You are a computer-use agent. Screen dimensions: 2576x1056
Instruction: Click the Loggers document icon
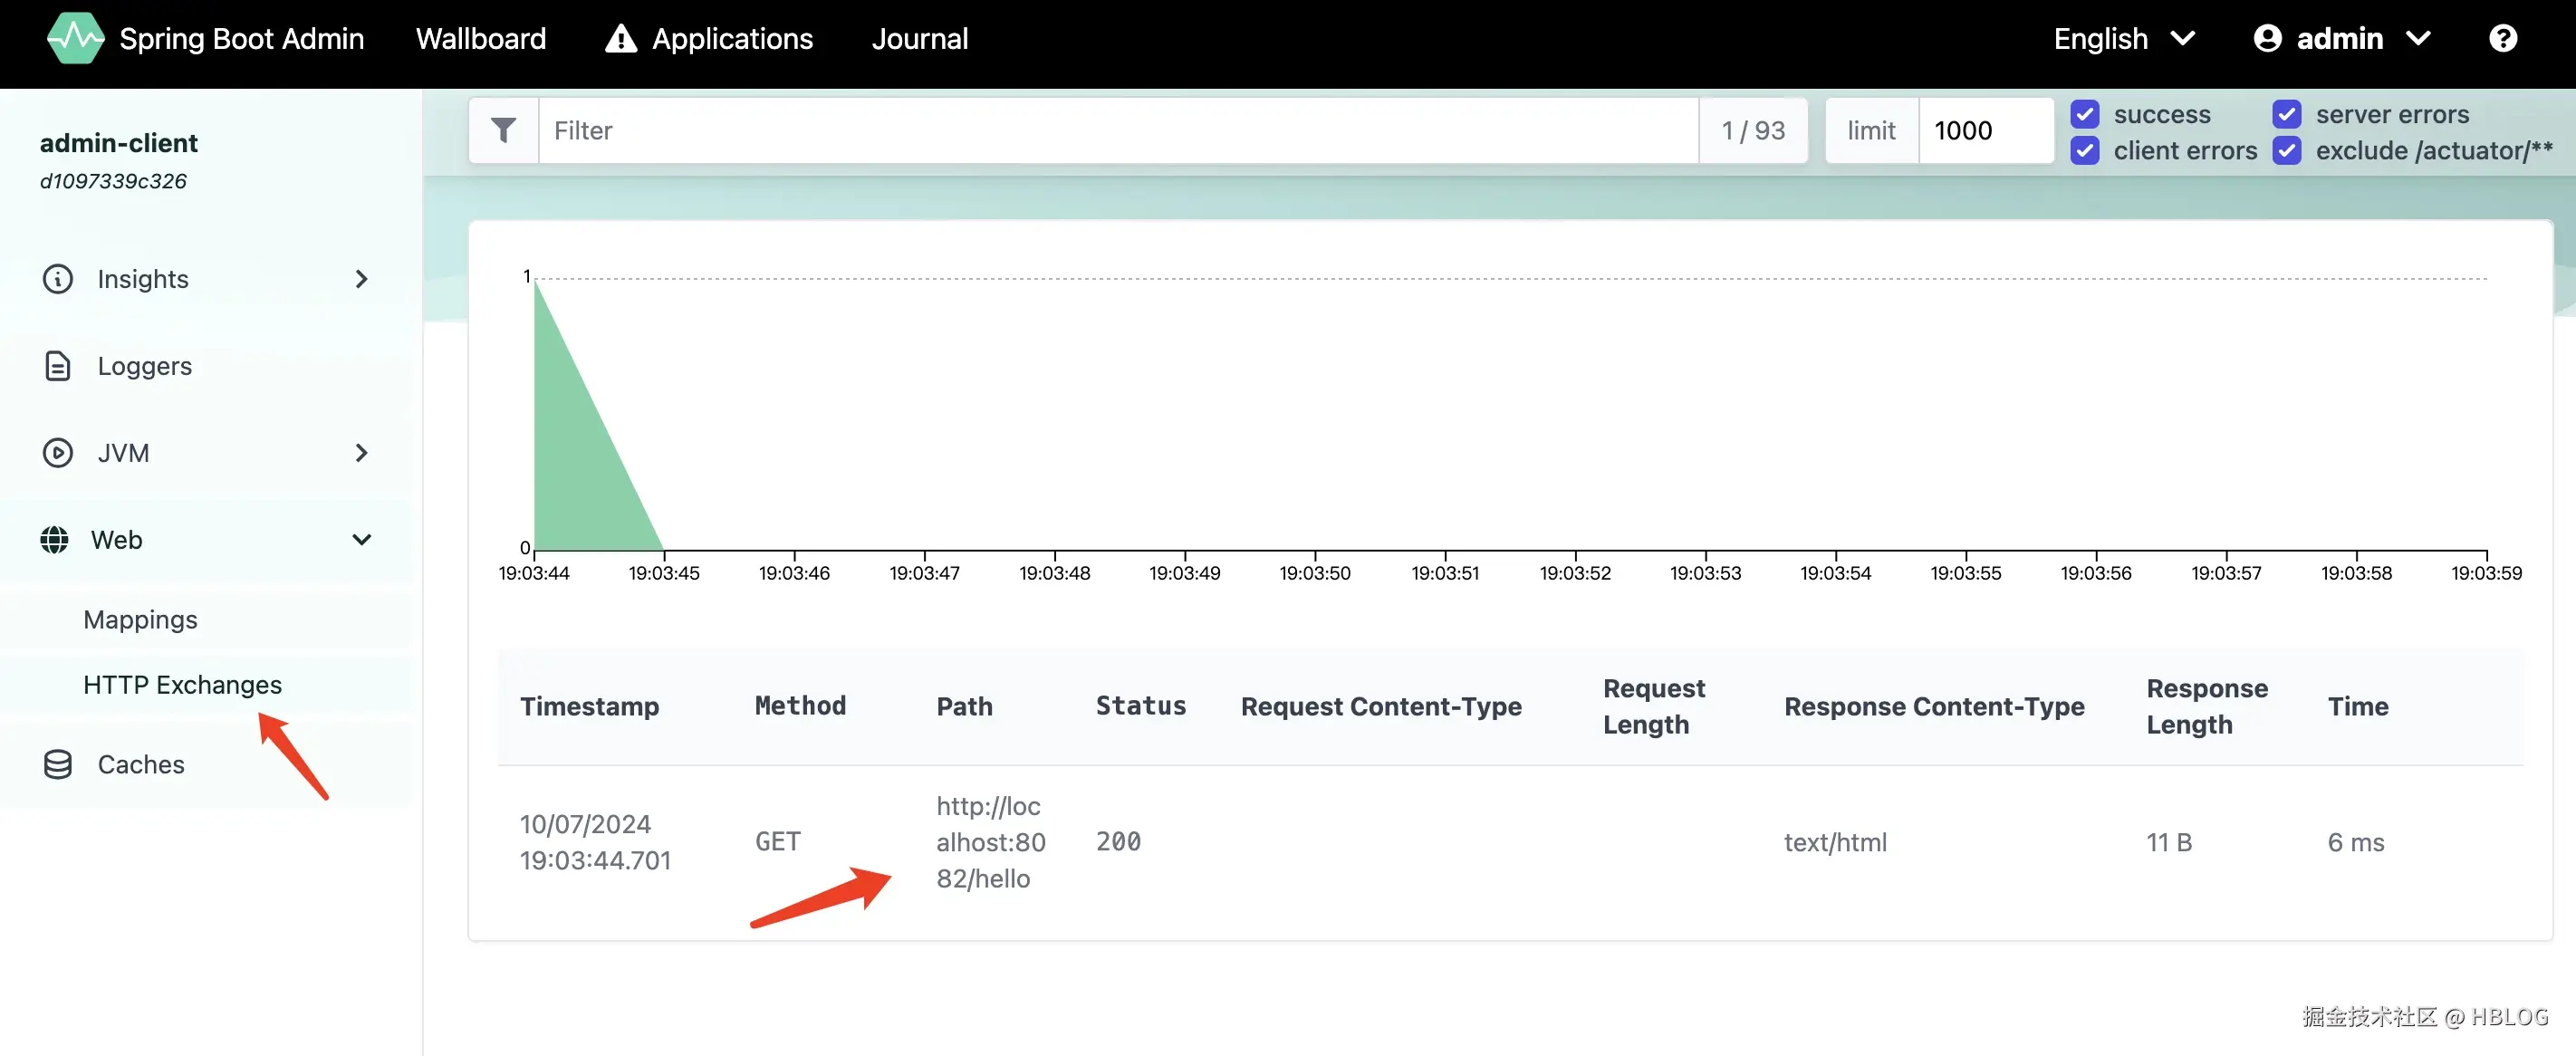pyautogui.click(x=57, y=365)
